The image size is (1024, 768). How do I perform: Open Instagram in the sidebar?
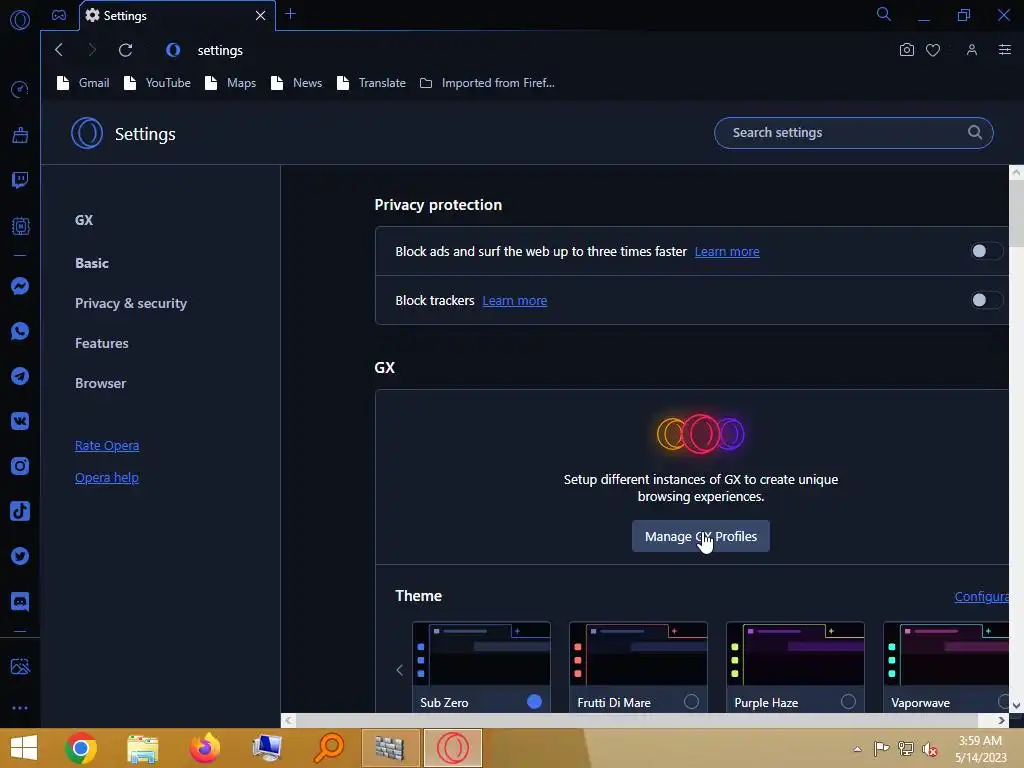click(x=20, y=466)
